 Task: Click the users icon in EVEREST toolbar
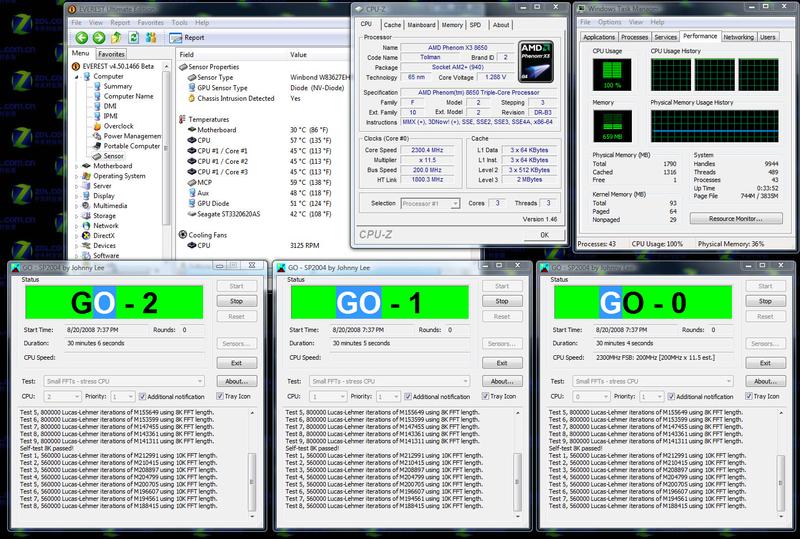coord(151,37)
